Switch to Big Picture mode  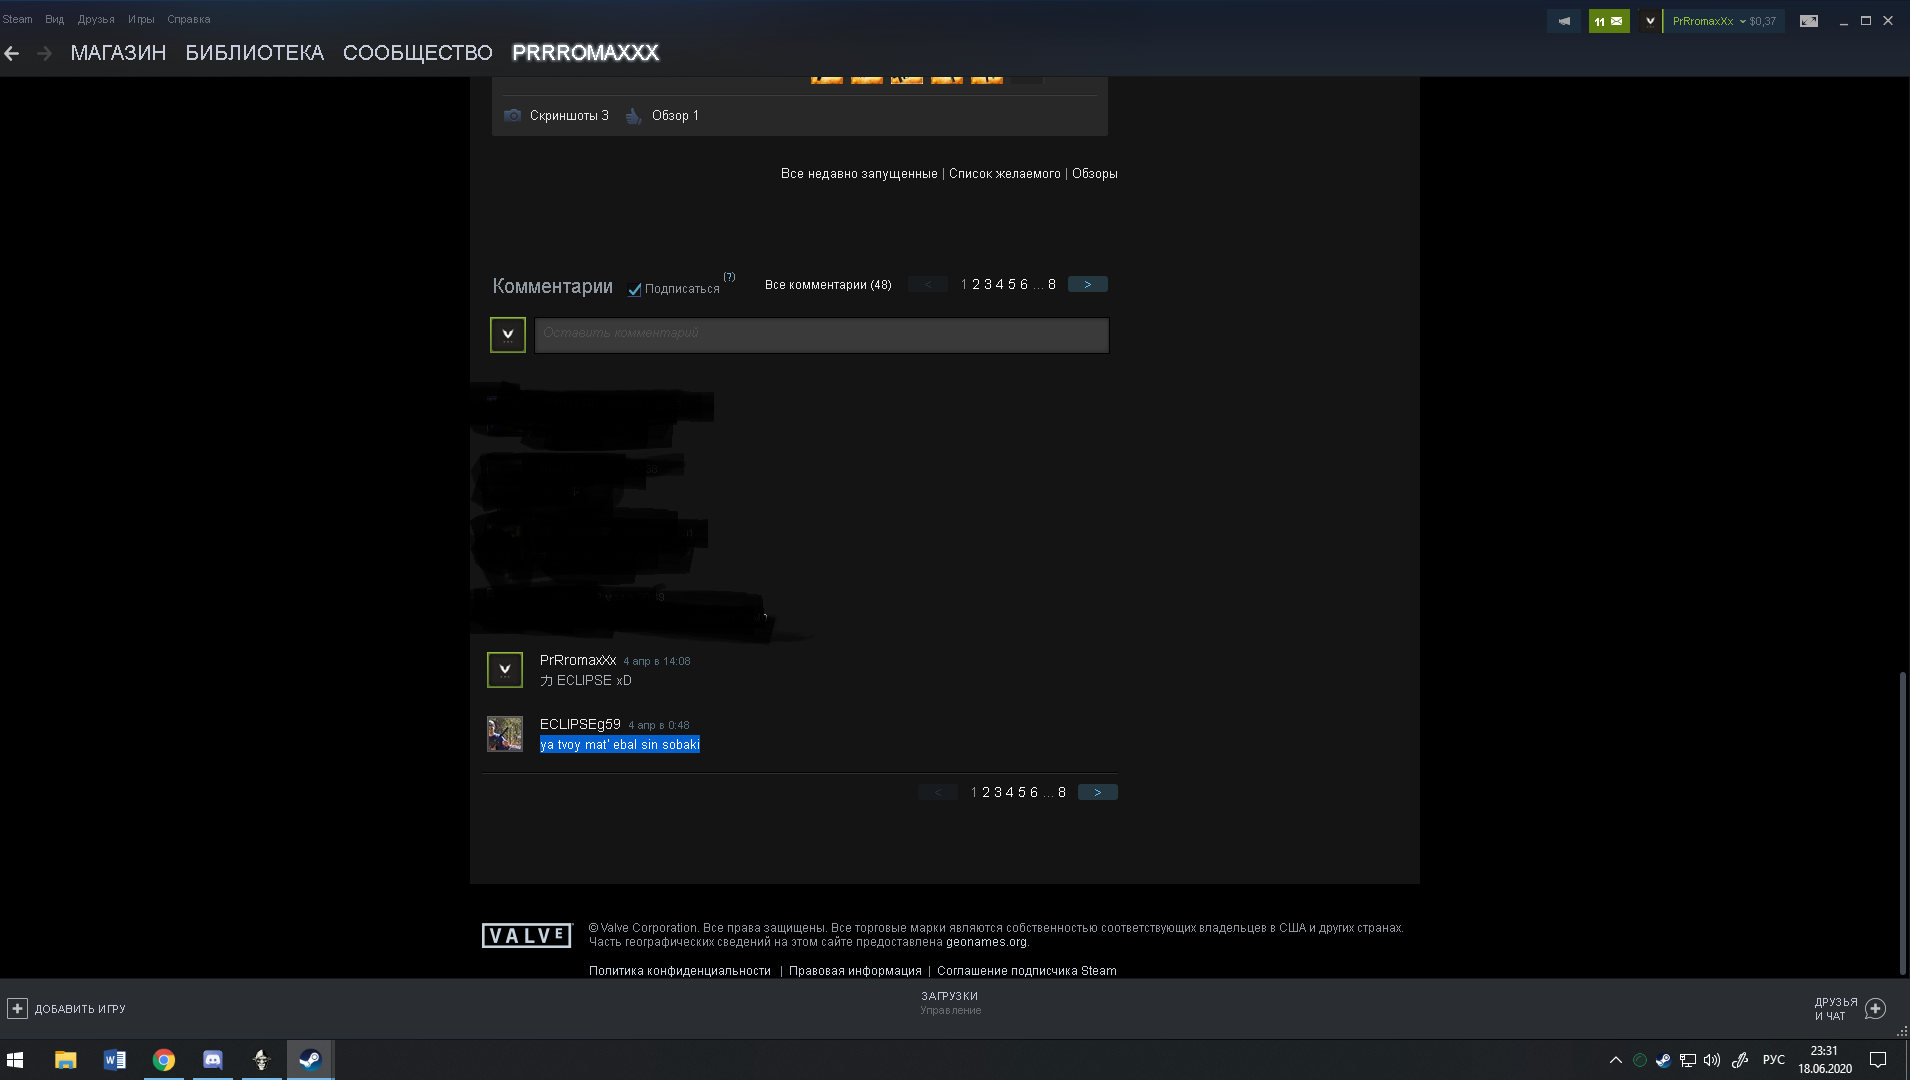click(1809, 21)
